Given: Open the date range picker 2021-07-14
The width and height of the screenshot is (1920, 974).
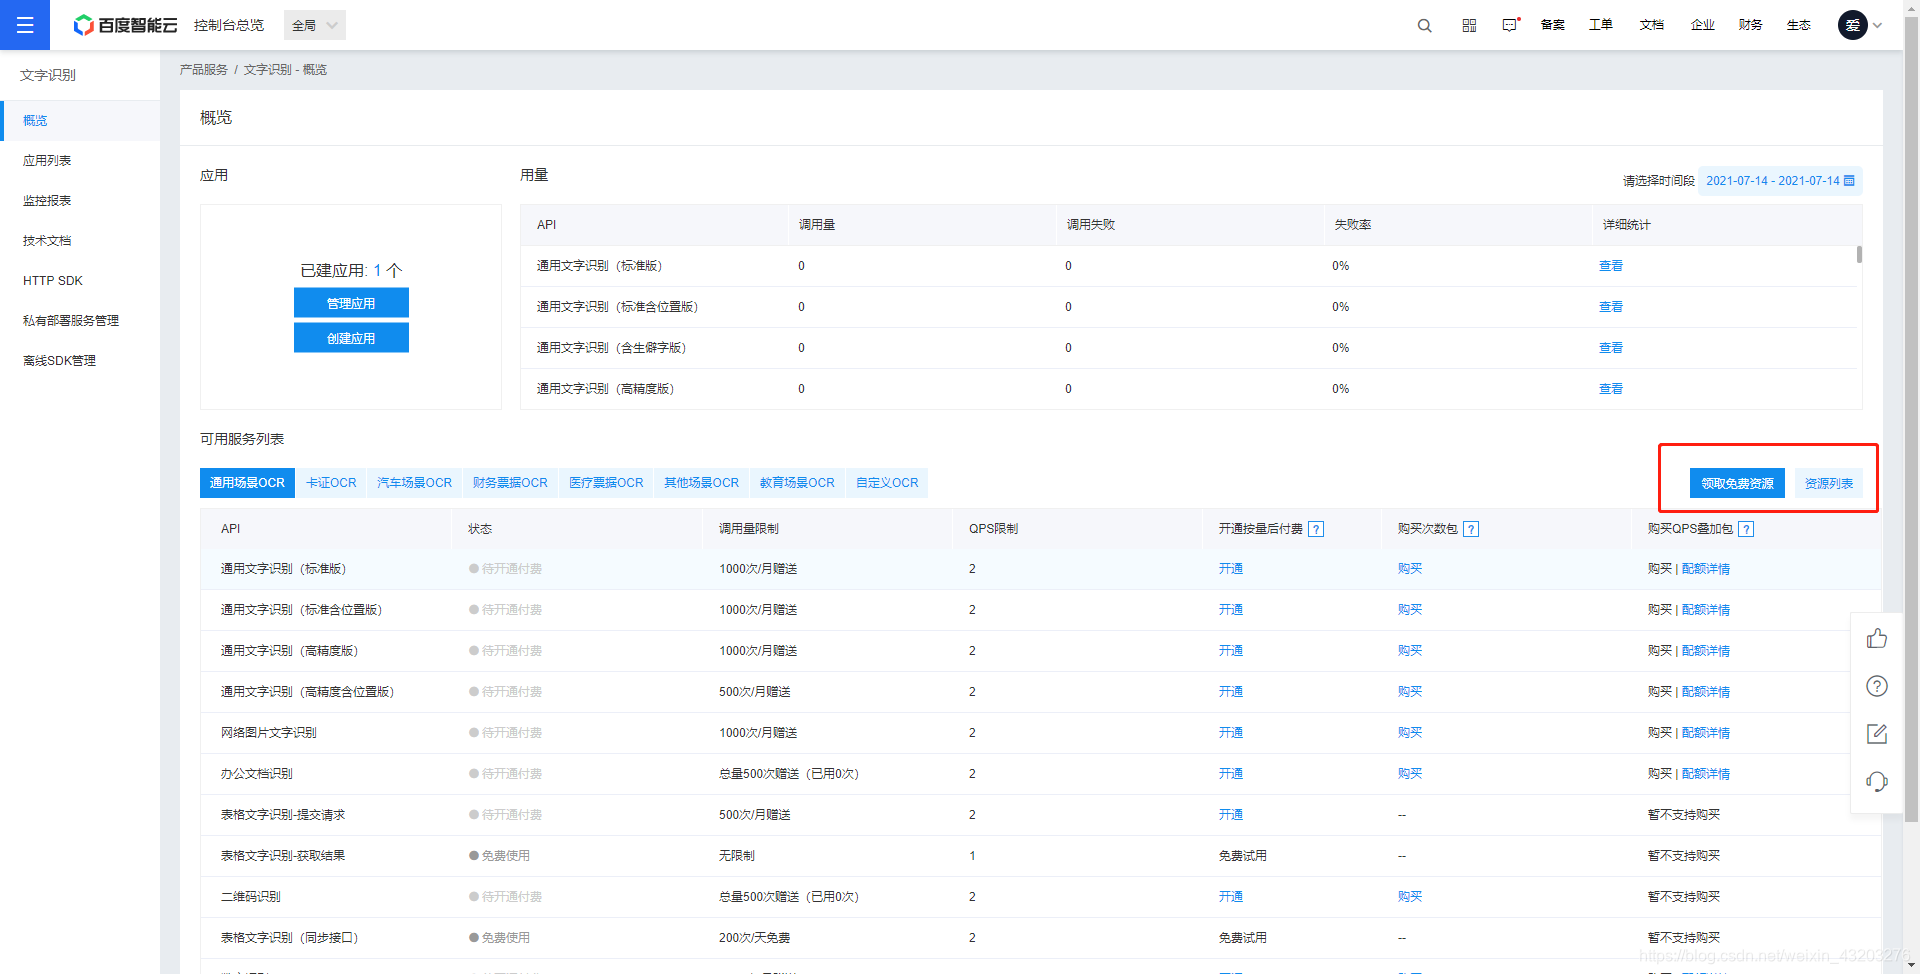Looking at the screenshot, I should [1779, 181].
